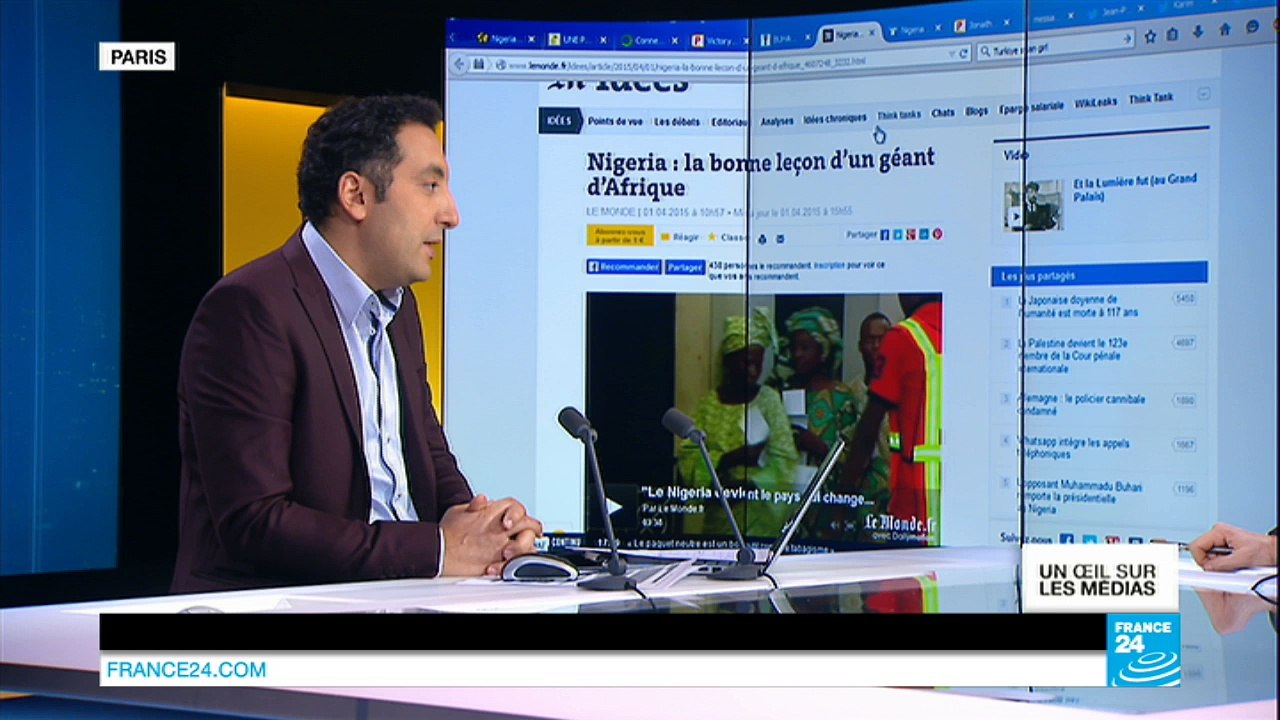Open the Muhammadu Buhari présidentielle article link
Viewport: 1280px width, 720px height.
(1079, 497)
